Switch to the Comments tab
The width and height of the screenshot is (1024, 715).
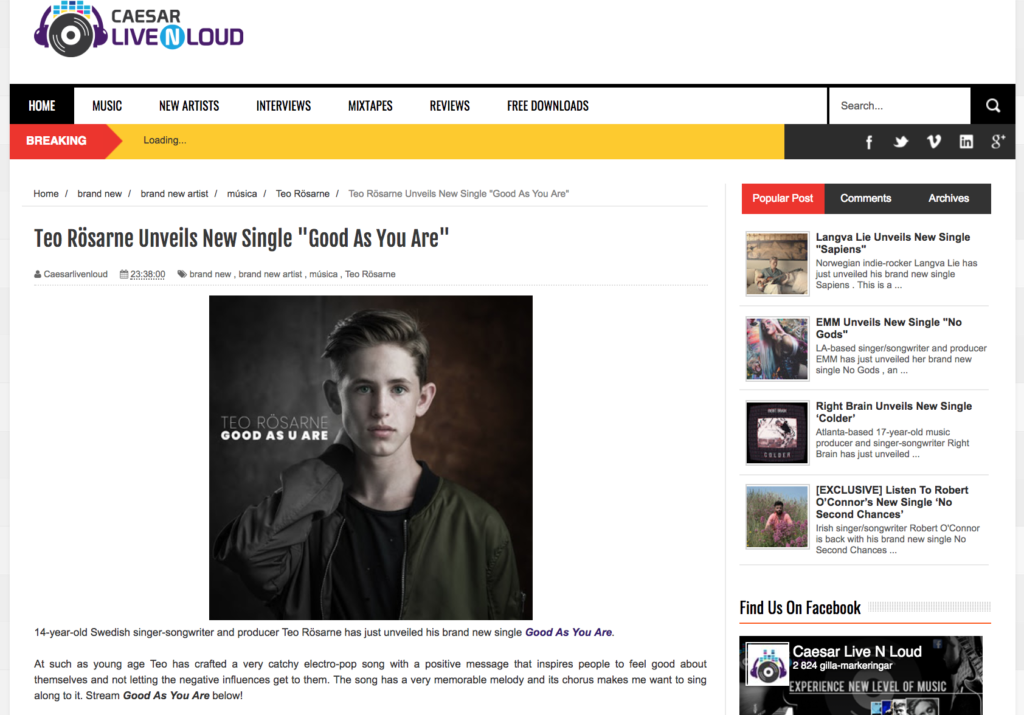click(x=865, y=199)
